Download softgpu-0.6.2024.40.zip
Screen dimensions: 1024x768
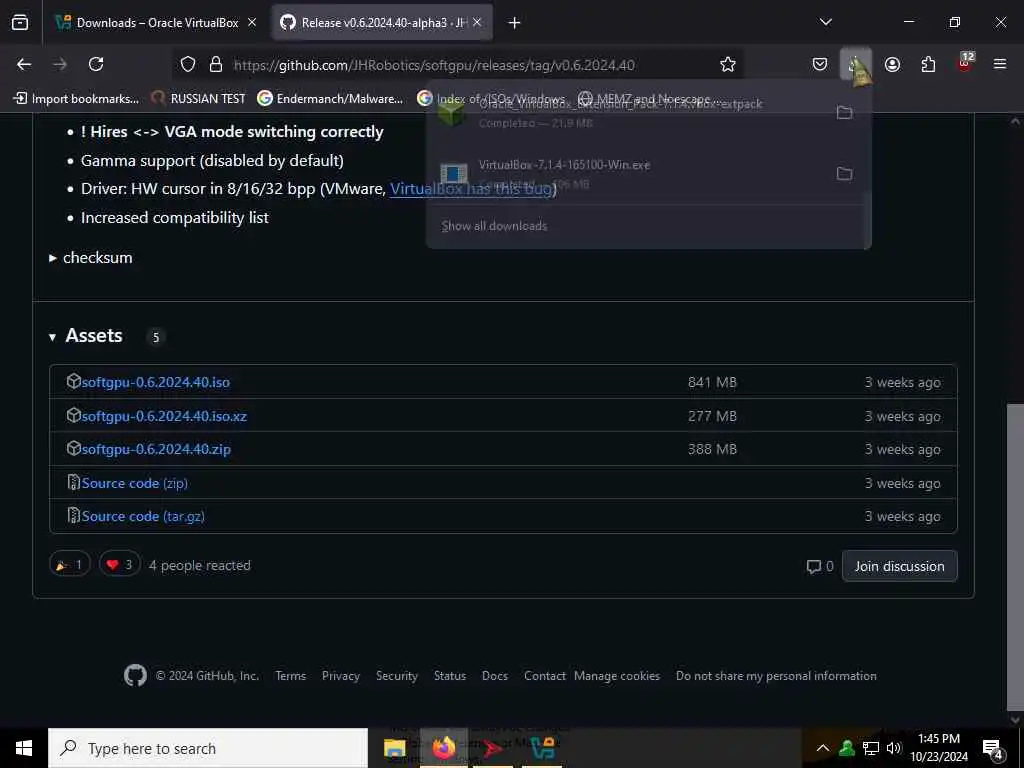pyautogui.click(x=156, y=449)
